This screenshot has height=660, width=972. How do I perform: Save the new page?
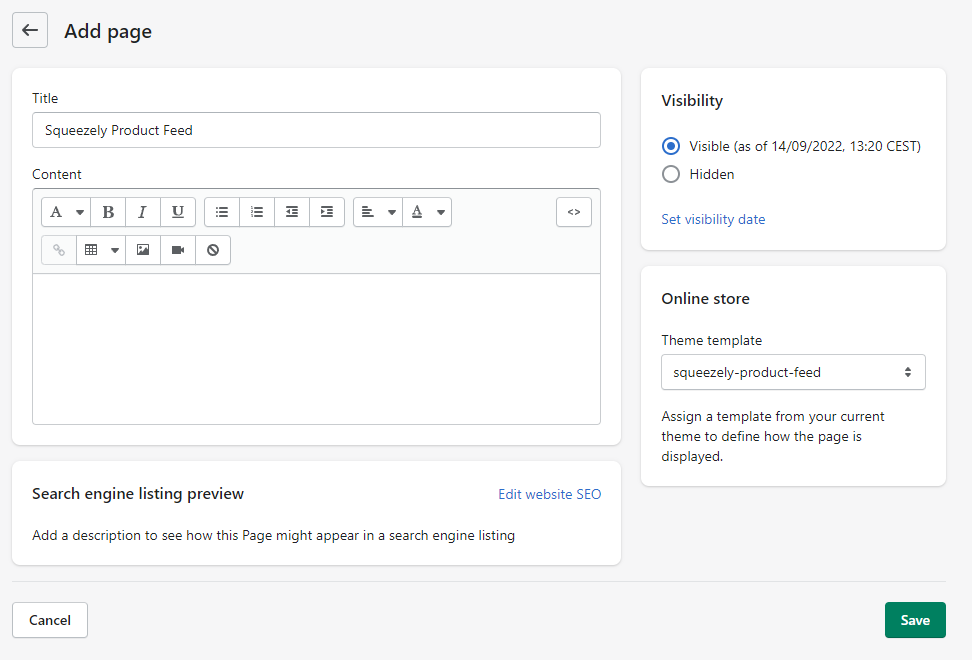[915, 620]
